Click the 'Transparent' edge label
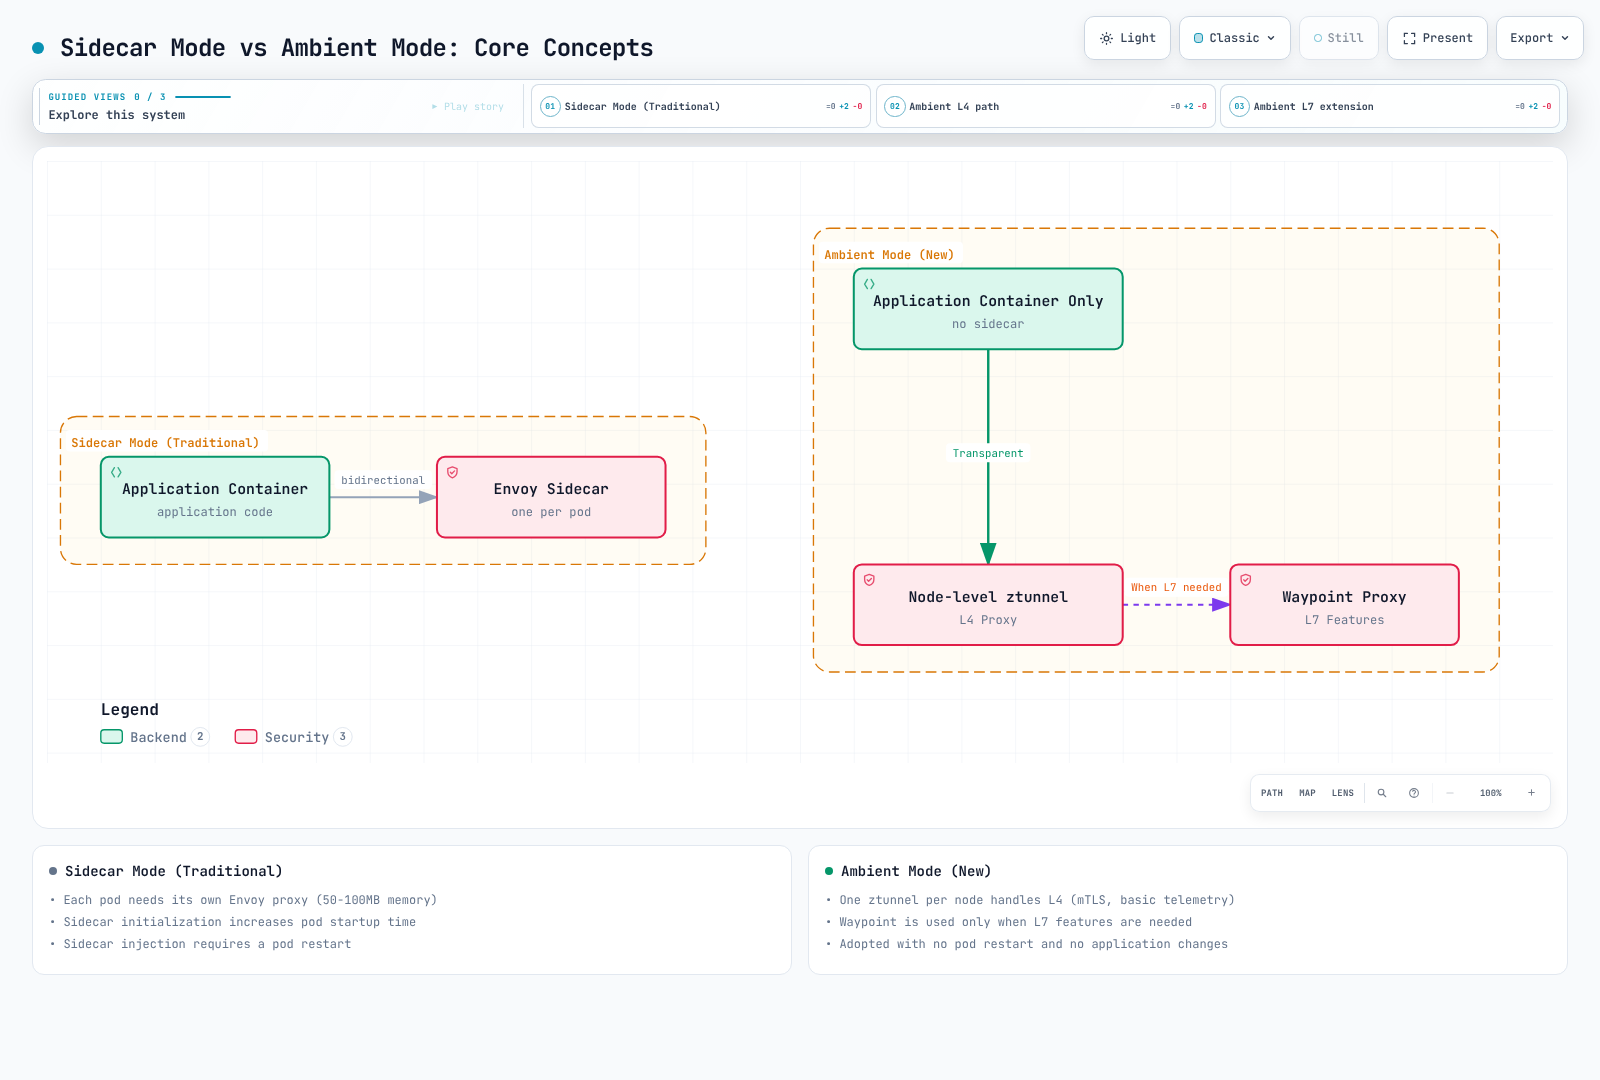 [988, 454]
